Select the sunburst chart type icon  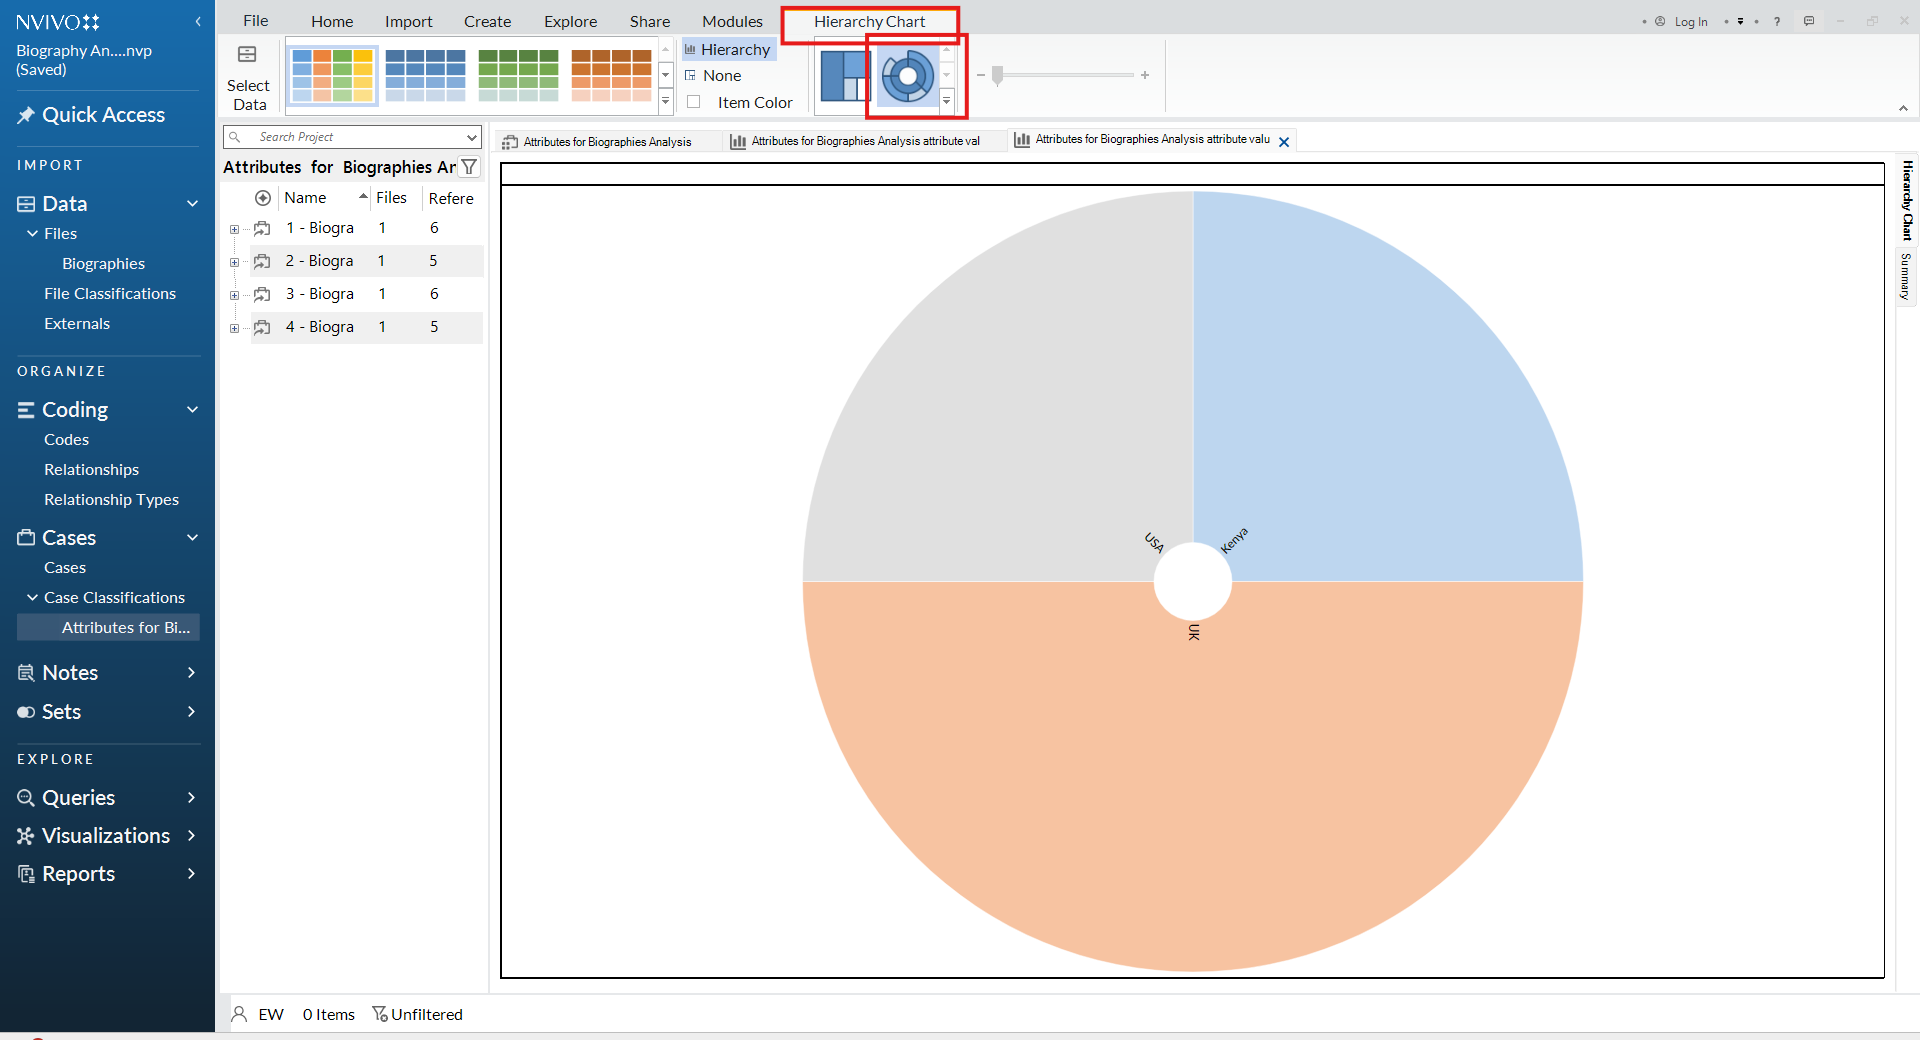point(908,76)
